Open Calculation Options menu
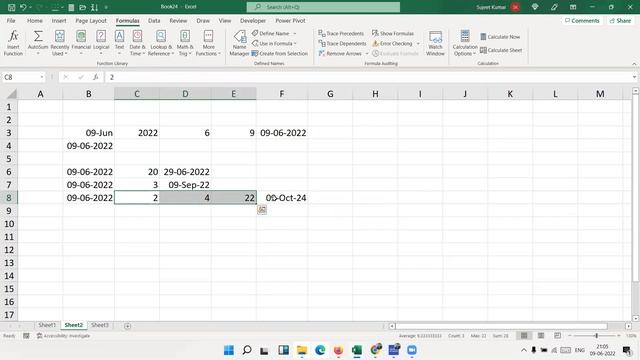This screenshot has height=360, width=640. coord(464,42)
